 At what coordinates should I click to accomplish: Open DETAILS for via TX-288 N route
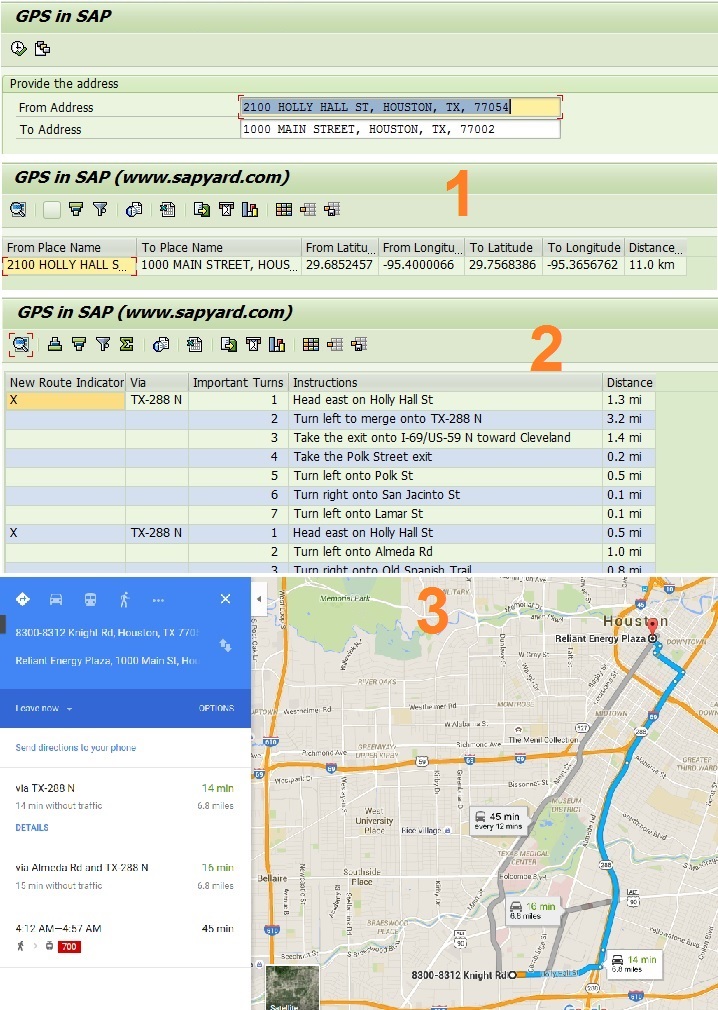(x=32, y=828)
